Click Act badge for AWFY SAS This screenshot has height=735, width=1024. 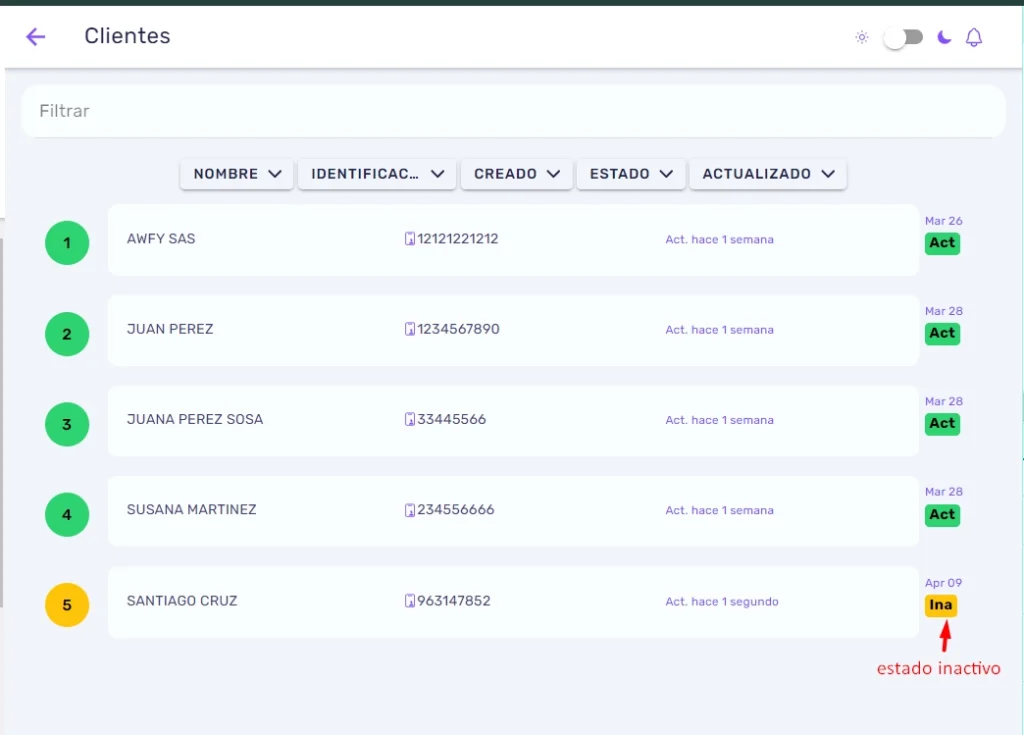point(942,243)
